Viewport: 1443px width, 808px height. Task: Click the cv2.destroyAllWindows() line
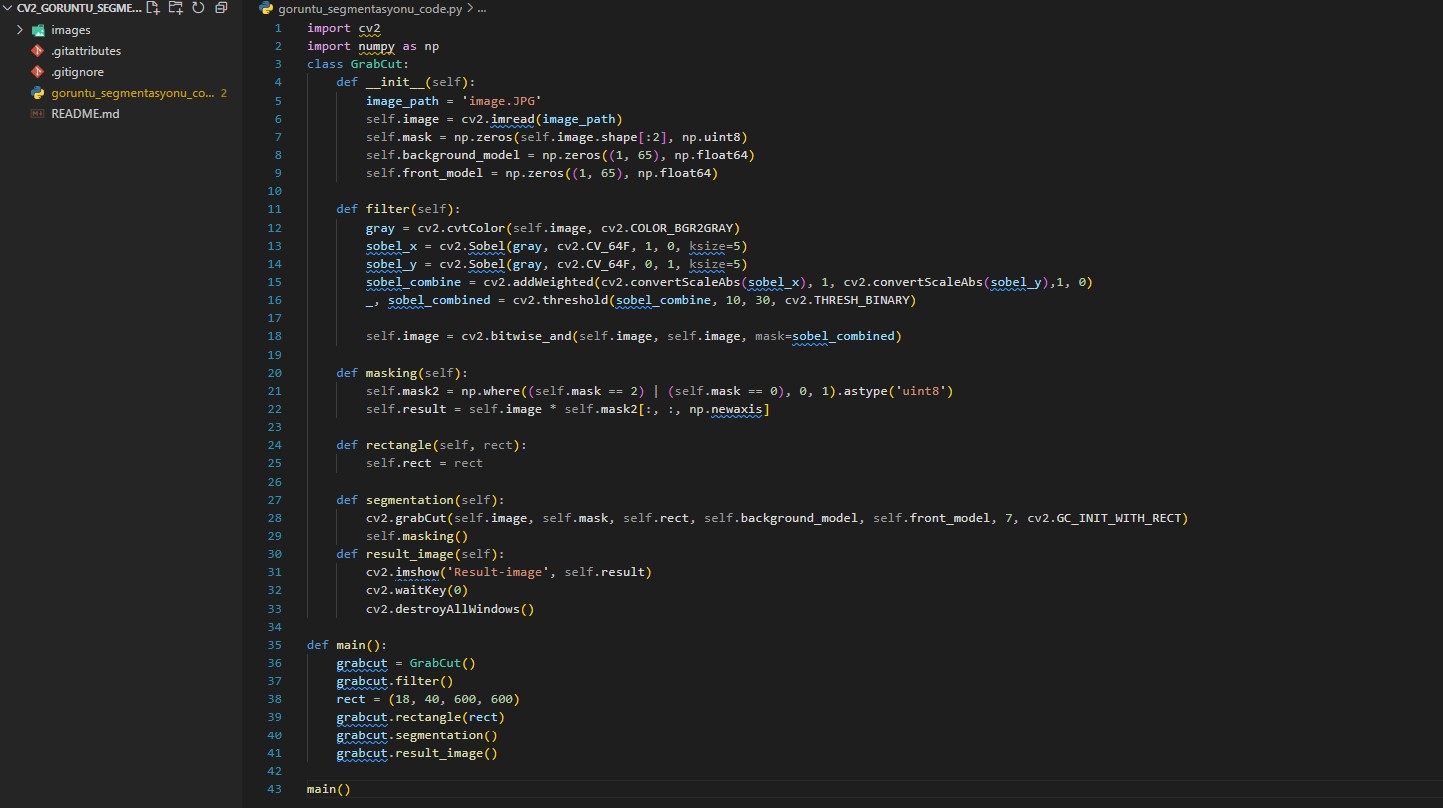point(450,609)
